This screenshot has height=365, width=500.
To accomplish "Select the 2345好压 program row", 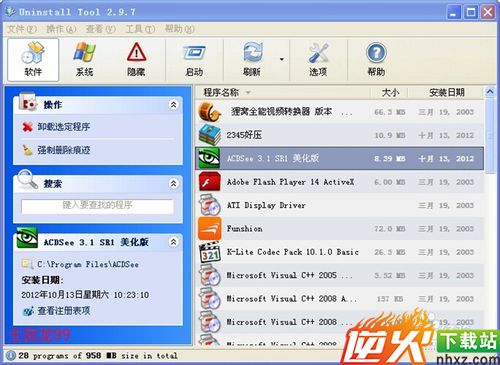I will (x=339, y=135).
